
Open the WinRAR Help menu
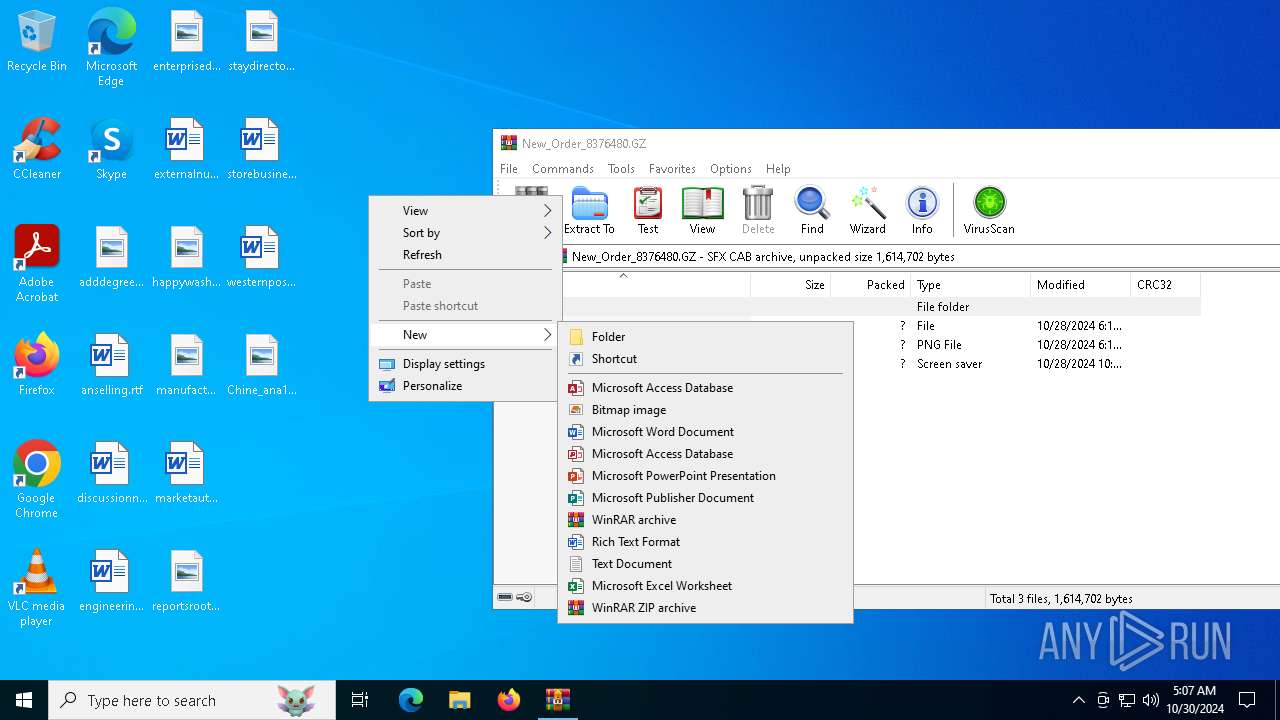tap(778, 169)
